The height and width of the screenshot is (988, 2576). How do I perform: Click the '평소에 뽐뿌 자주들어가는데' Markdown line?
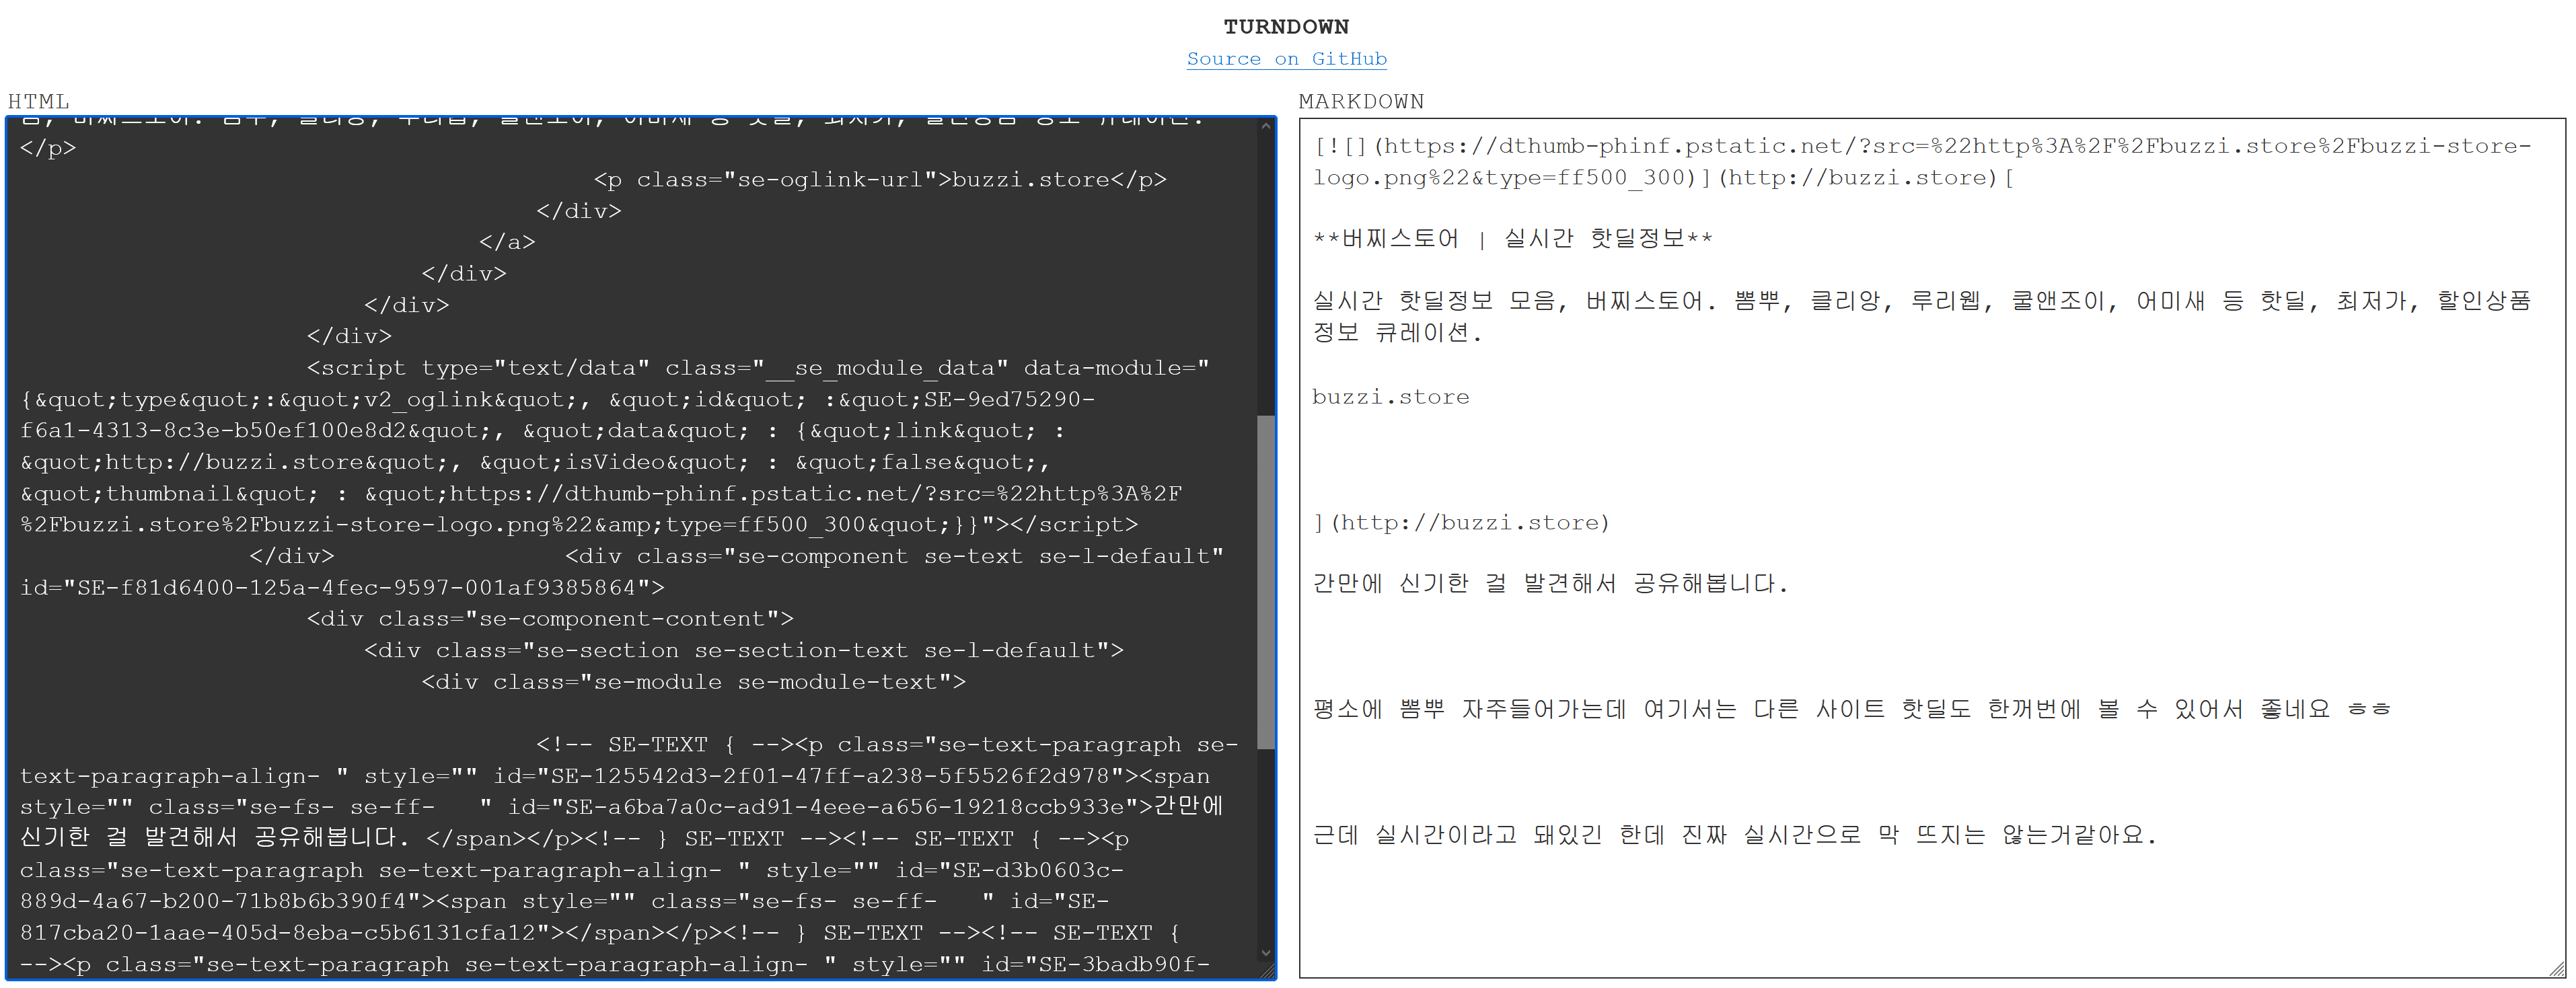[1851, 710]
